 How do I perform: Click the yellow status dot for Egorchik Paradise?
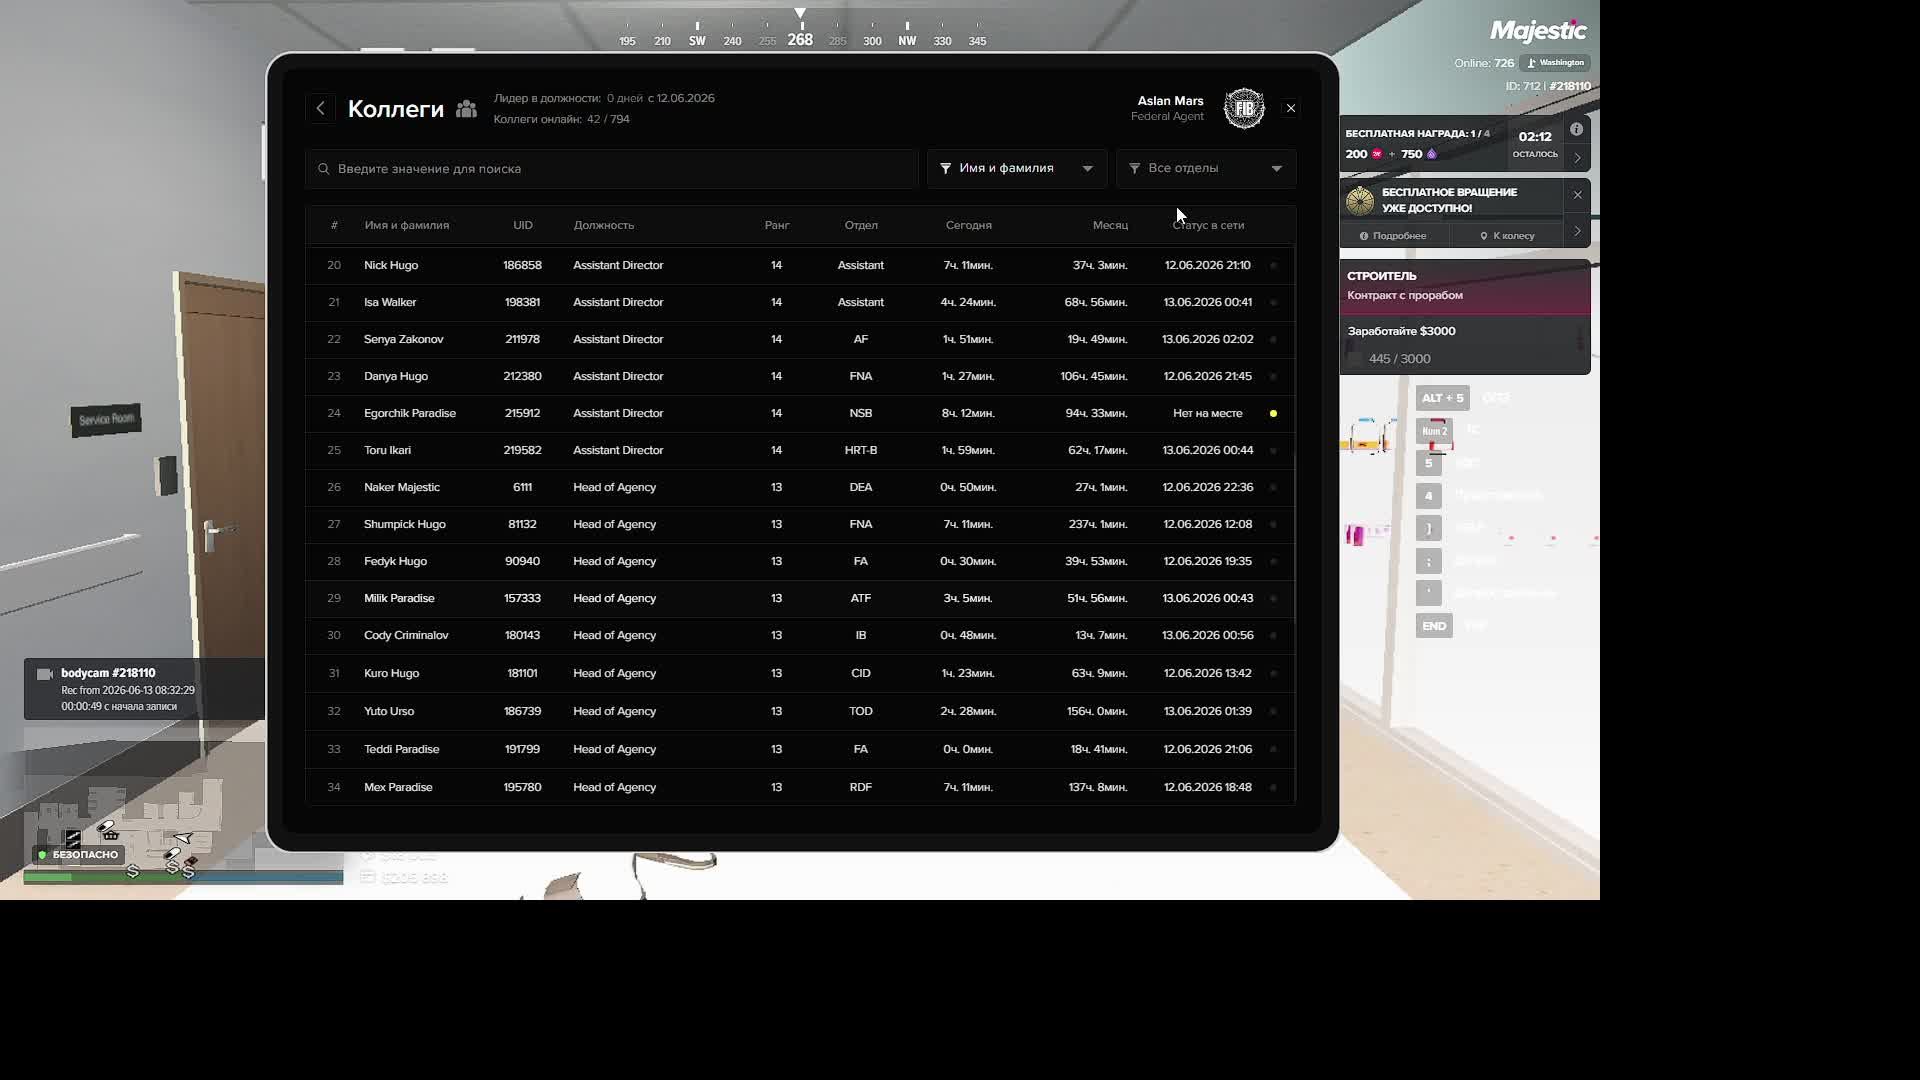(x=1273, y=413)
